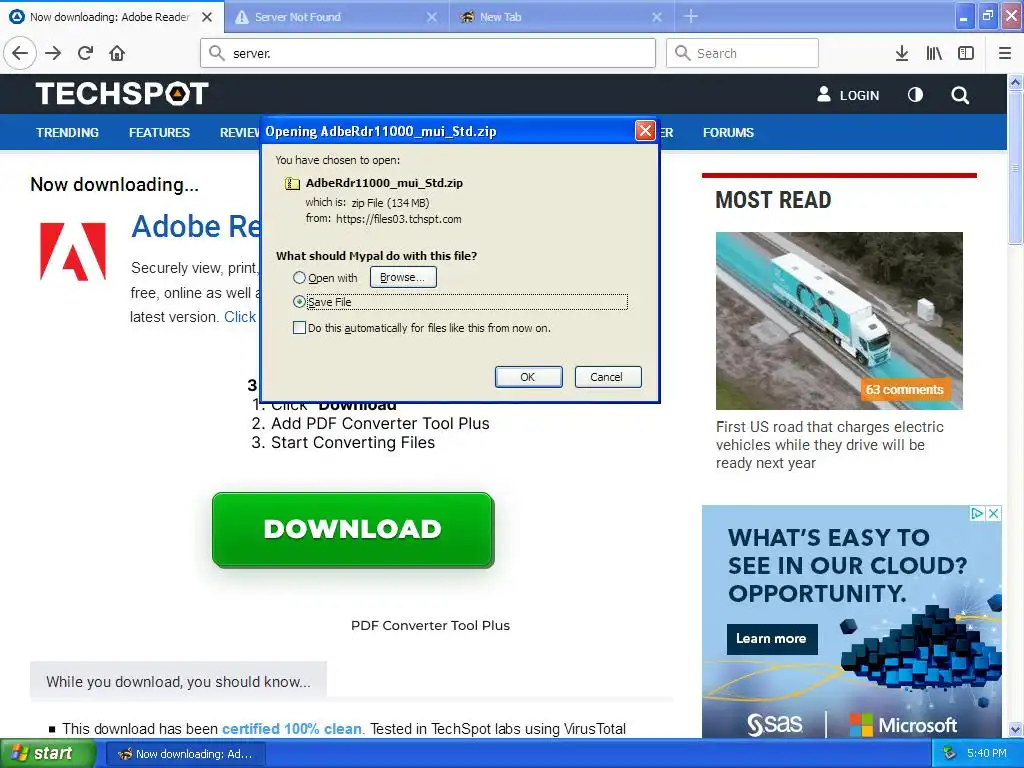Select the Save File radio option
Viewport: 1024px width, 768px height.
click(299, 302)
